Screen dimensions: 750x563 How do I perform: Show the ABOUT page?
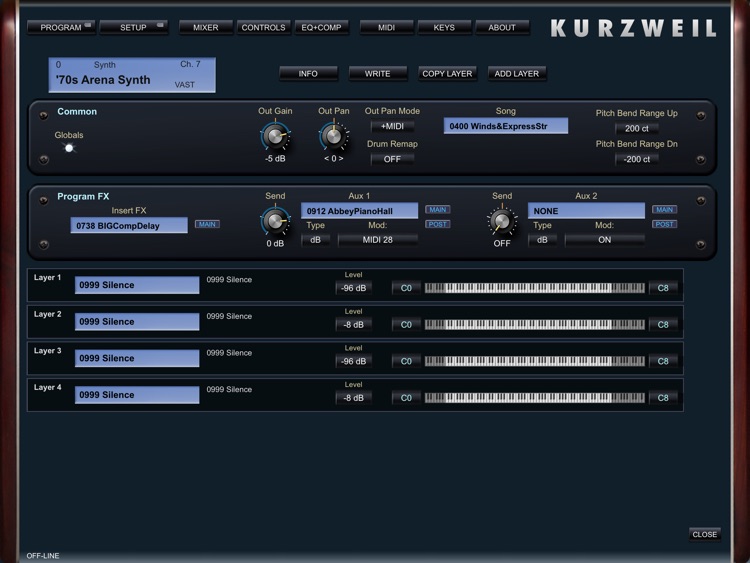point(502,27)
